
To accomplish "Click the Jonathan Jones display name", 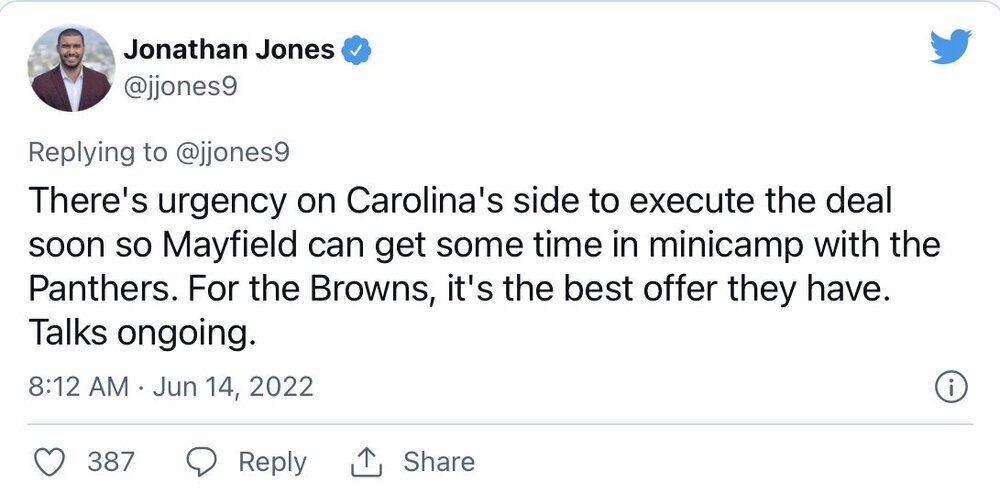I will [229, 49].
